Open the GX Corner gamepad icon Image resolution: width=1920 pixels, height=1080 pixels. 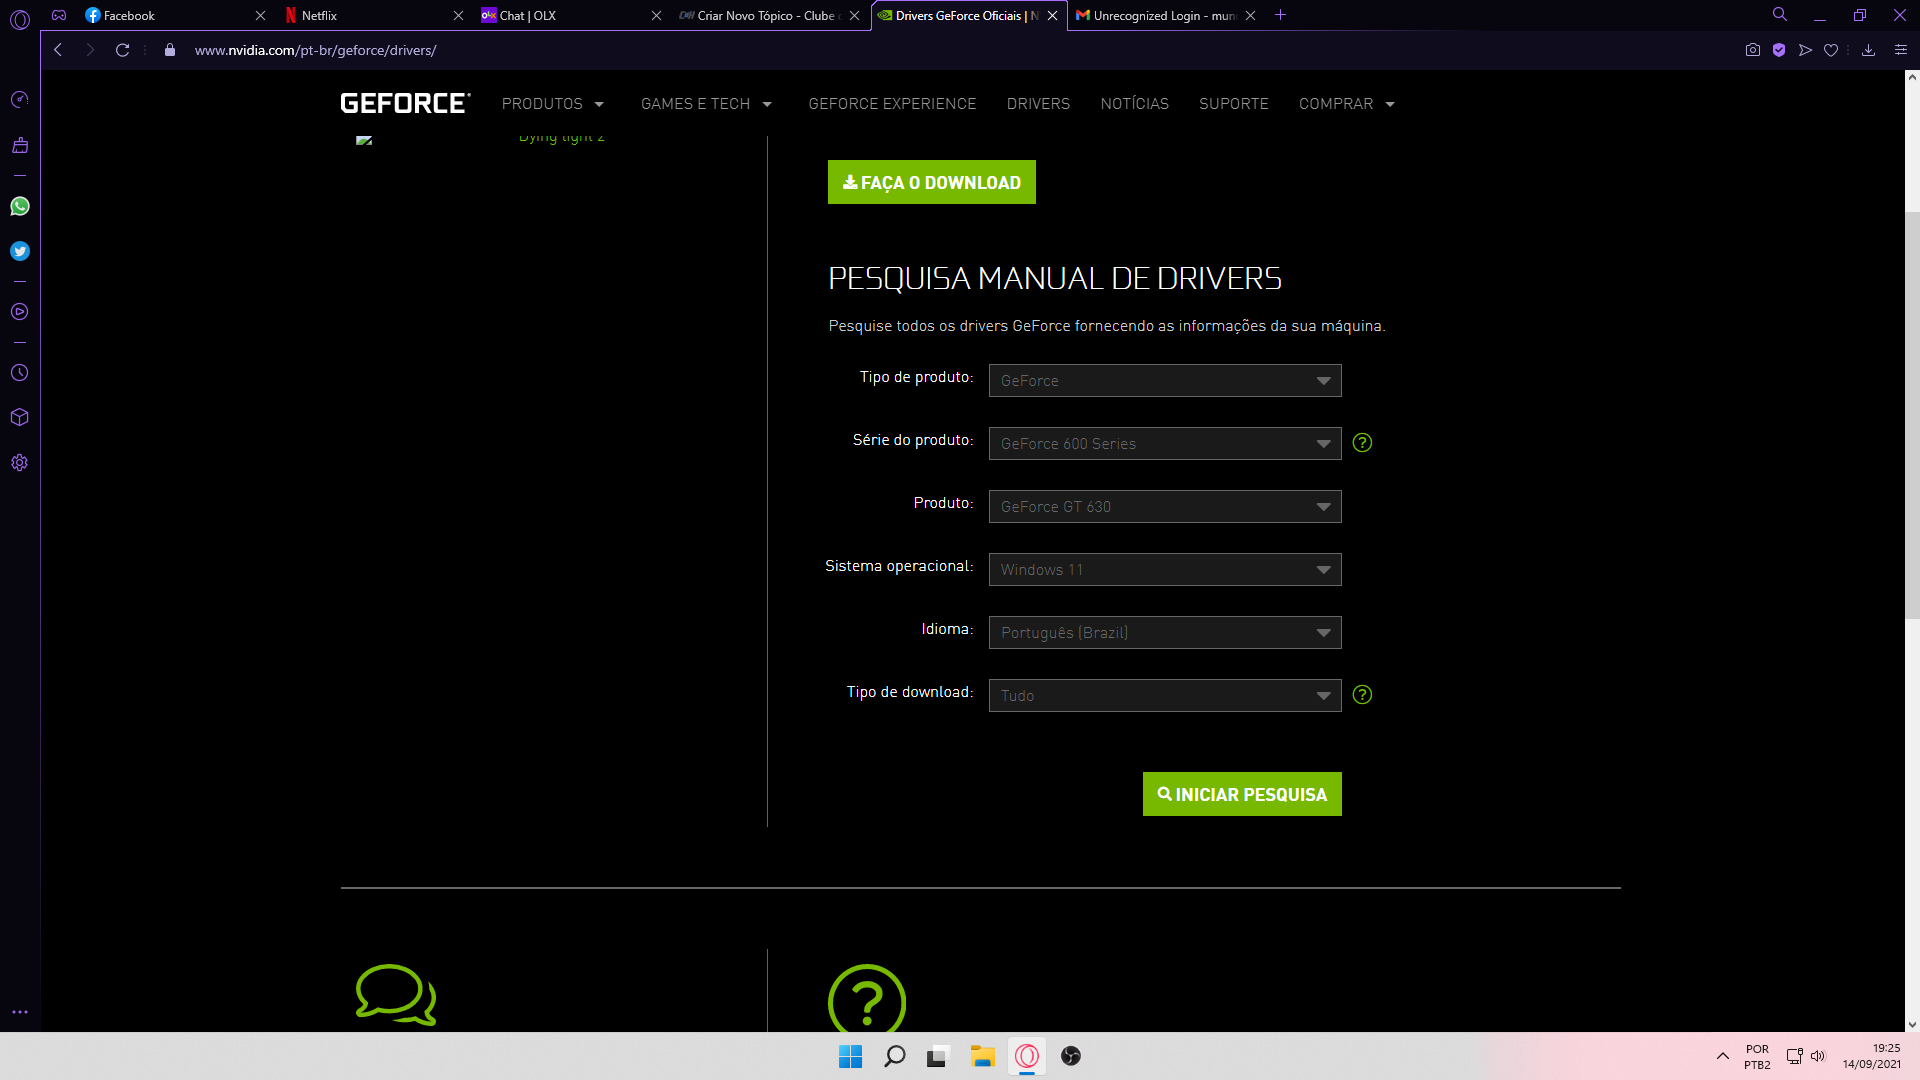59,15
